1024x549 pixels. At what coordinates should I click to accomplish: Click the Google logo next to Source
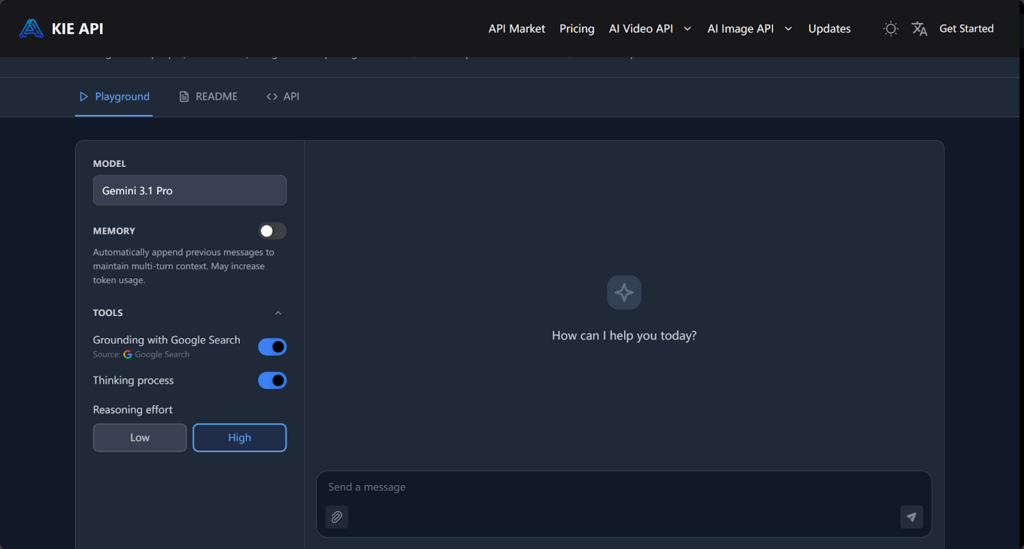tap(128, 355)
